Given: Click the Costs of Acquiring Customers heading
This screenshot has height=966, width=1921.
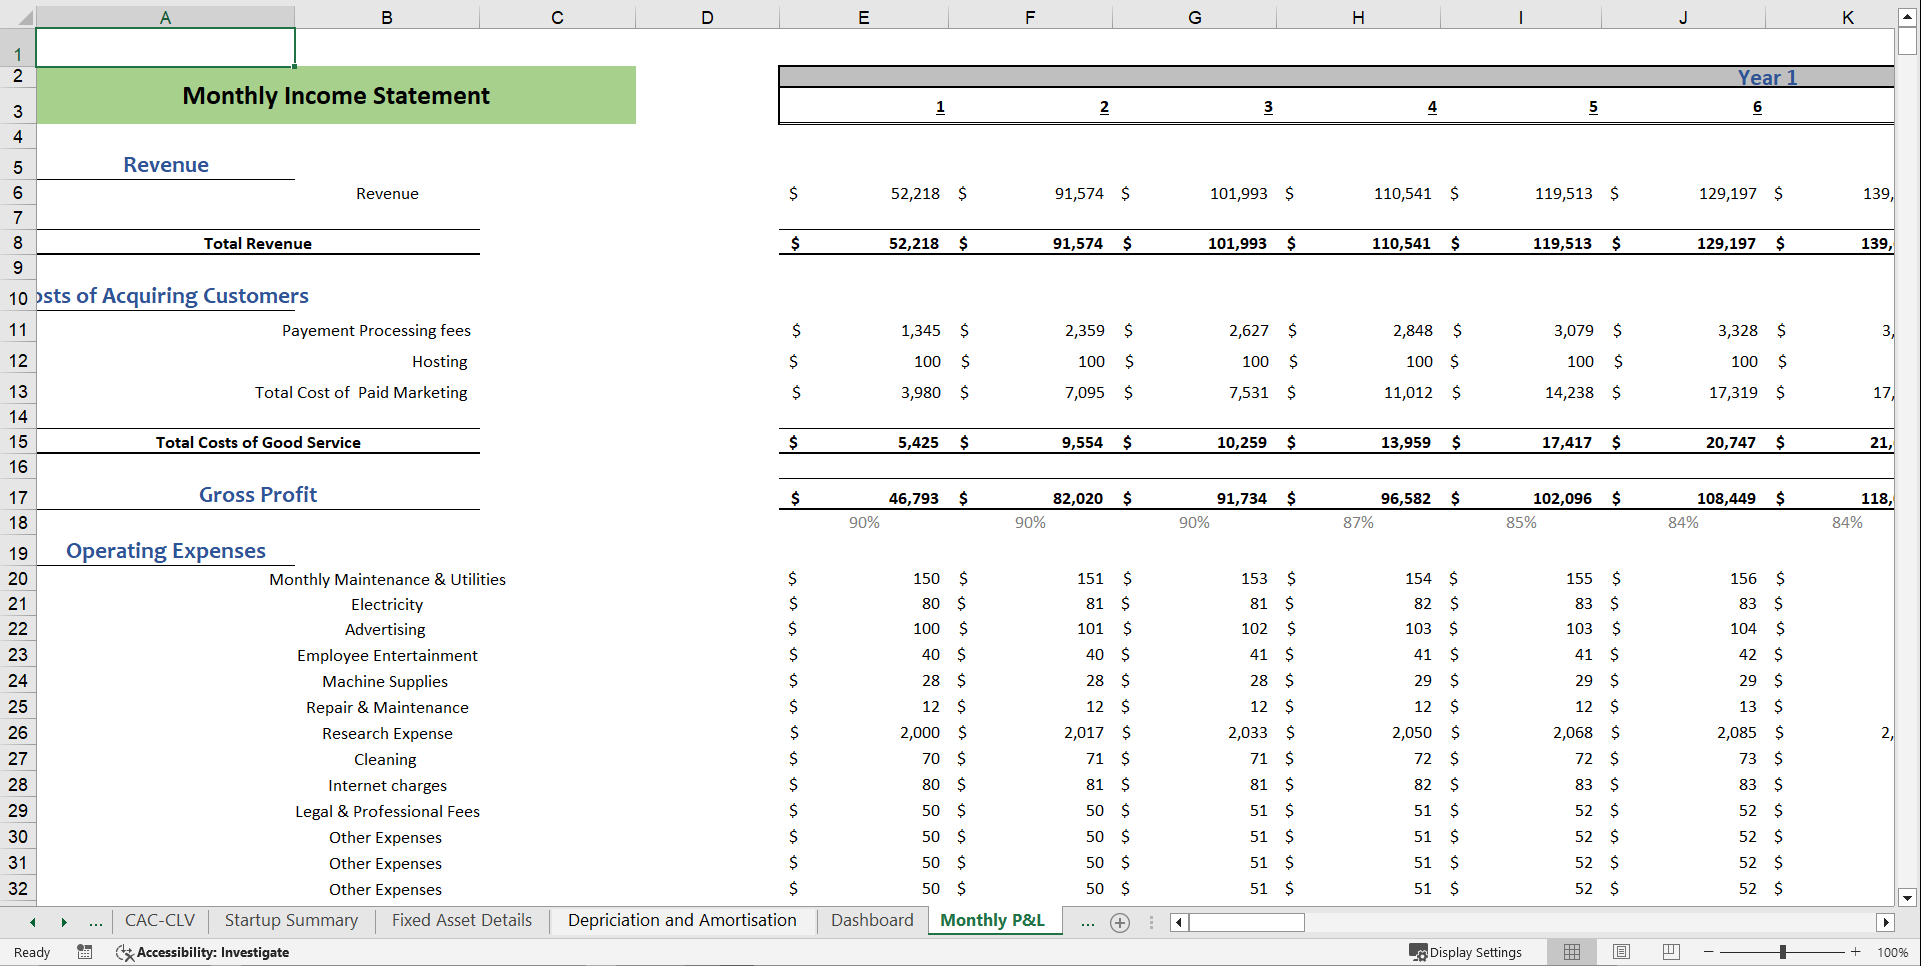Looking at the screenshot, I should (x=172, y=296).
